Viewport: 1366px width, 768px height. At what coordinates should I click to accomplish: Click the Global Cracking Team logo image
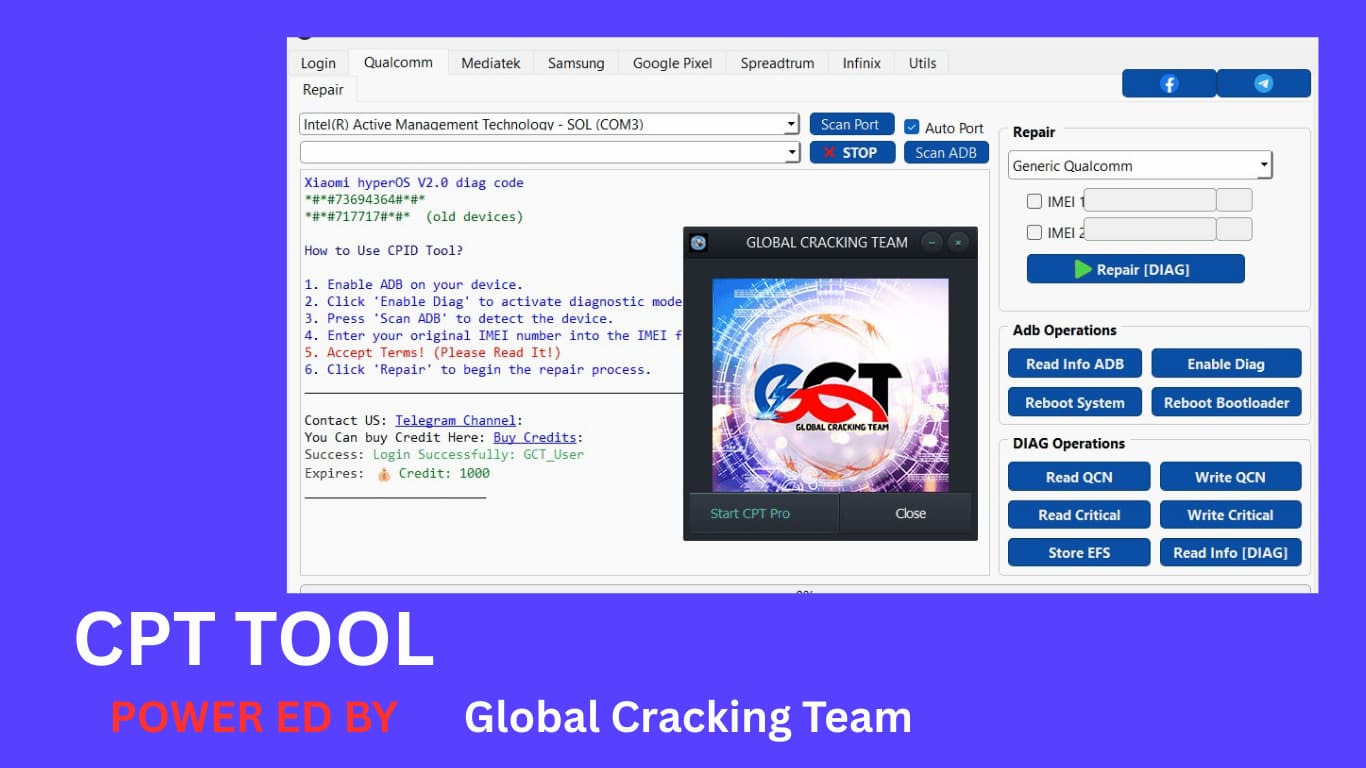[x=830, y=383]
